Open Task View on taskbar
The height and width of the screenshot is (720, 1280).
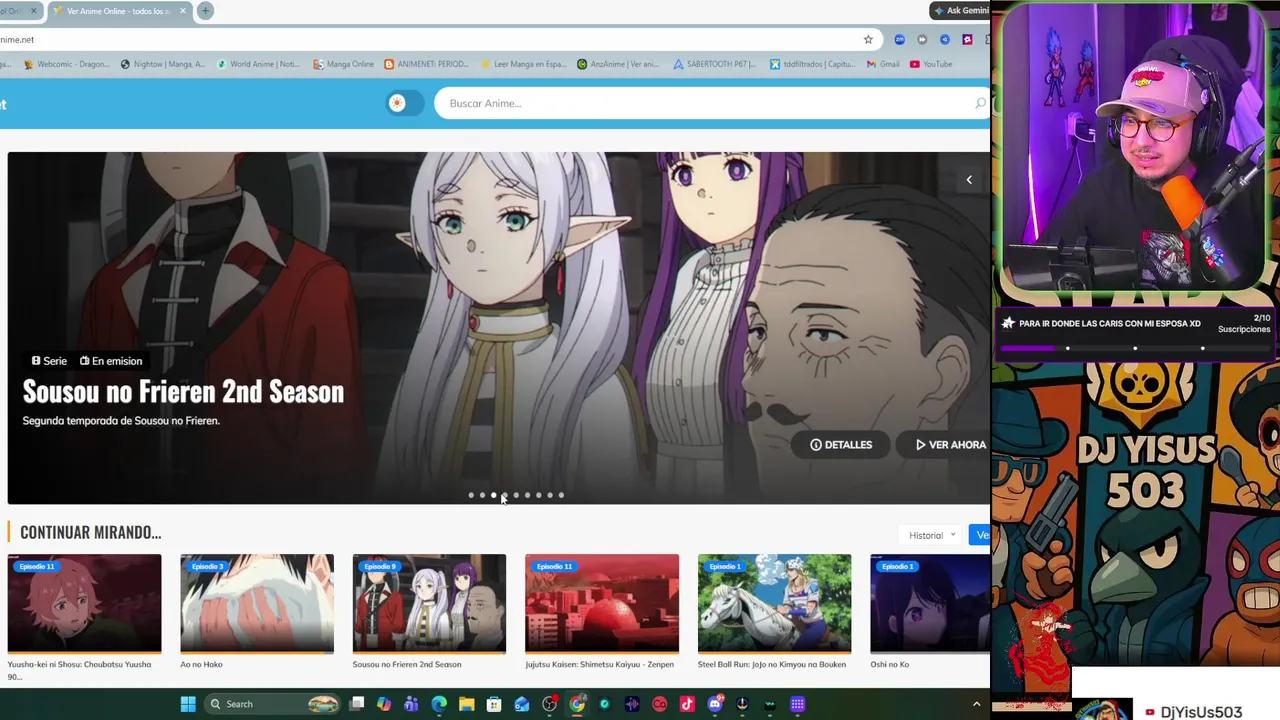(357, 704)
